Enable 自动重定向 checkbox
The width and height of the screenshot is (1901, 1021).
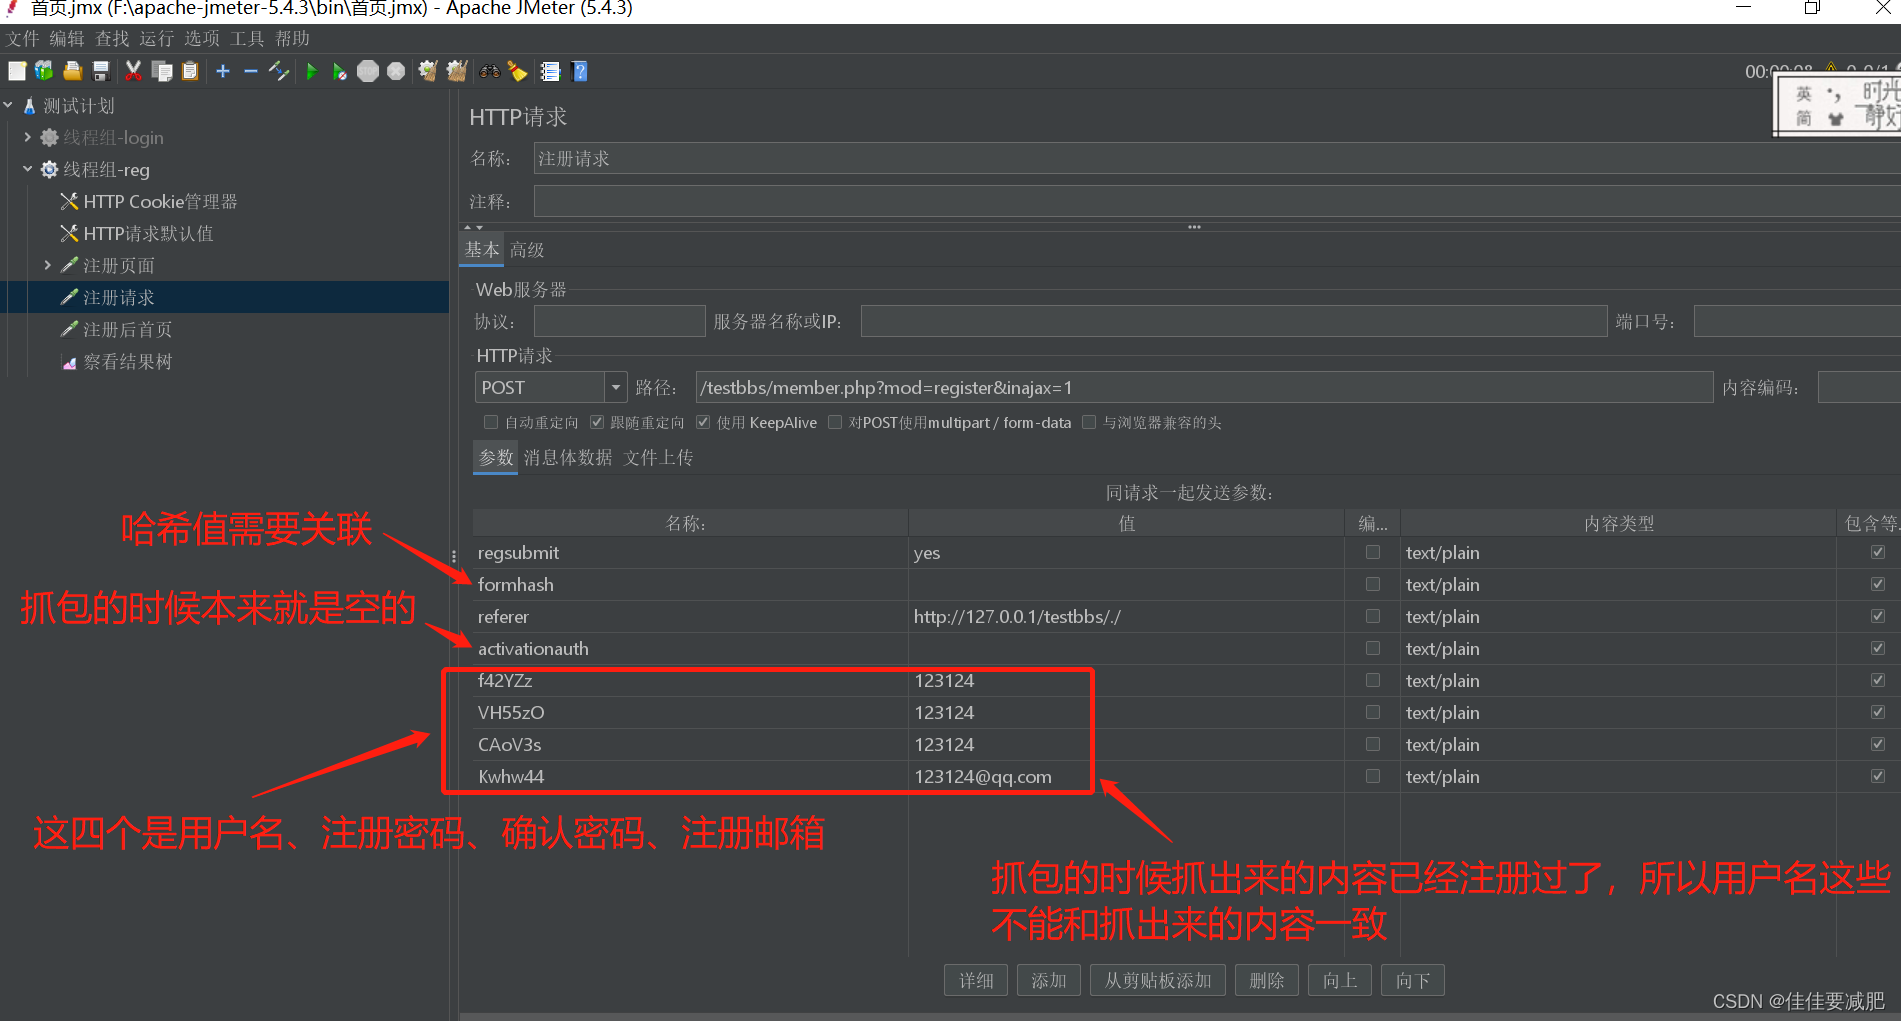click(490, 422)
